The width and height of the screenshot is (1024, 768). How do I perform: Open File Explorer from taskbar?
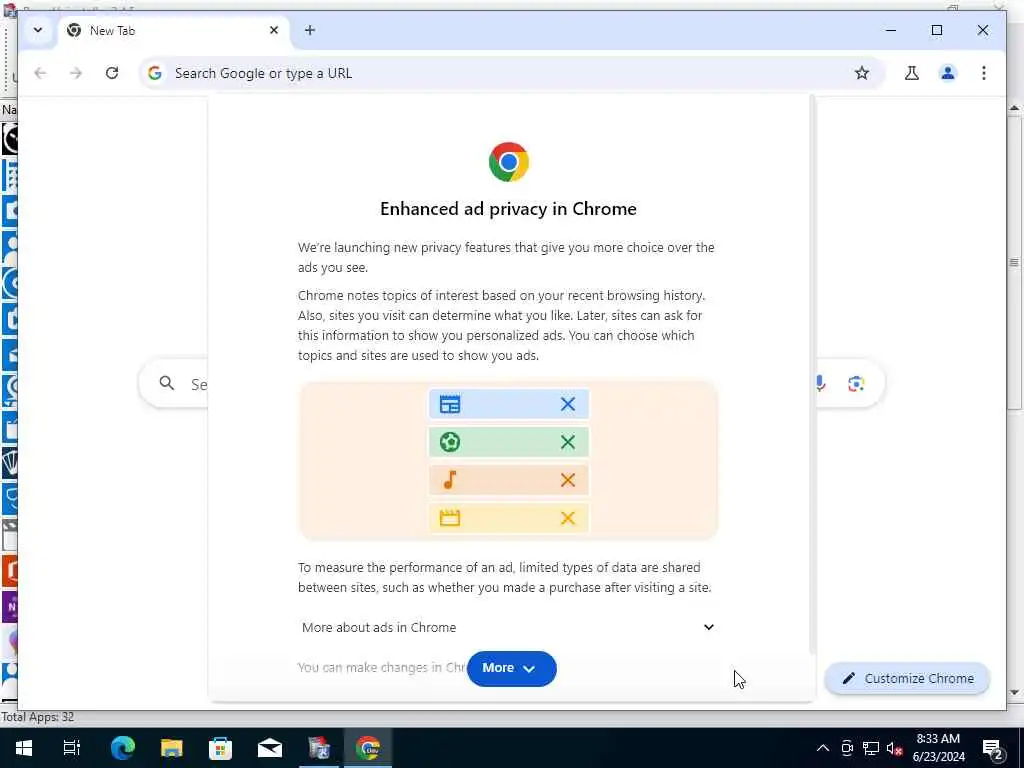pyautogui.click(x=172, y=748)
